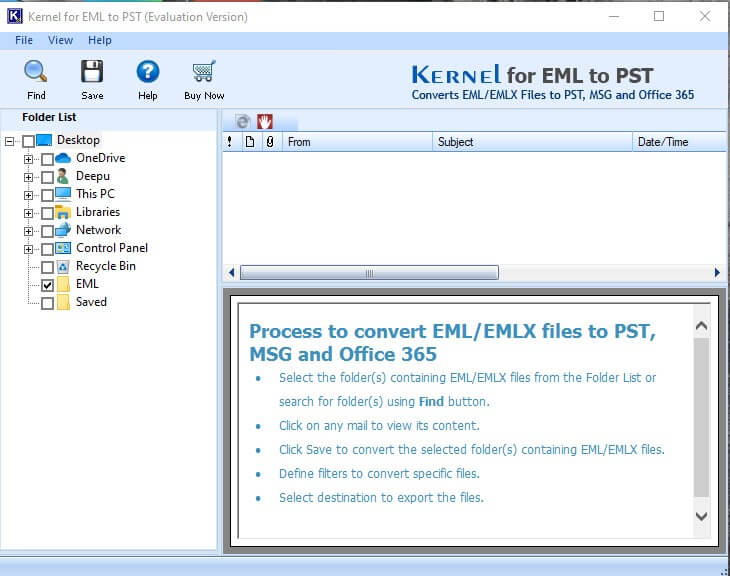Check the This PC checkbox
The image size is (730, 576).
pos(47,195)
